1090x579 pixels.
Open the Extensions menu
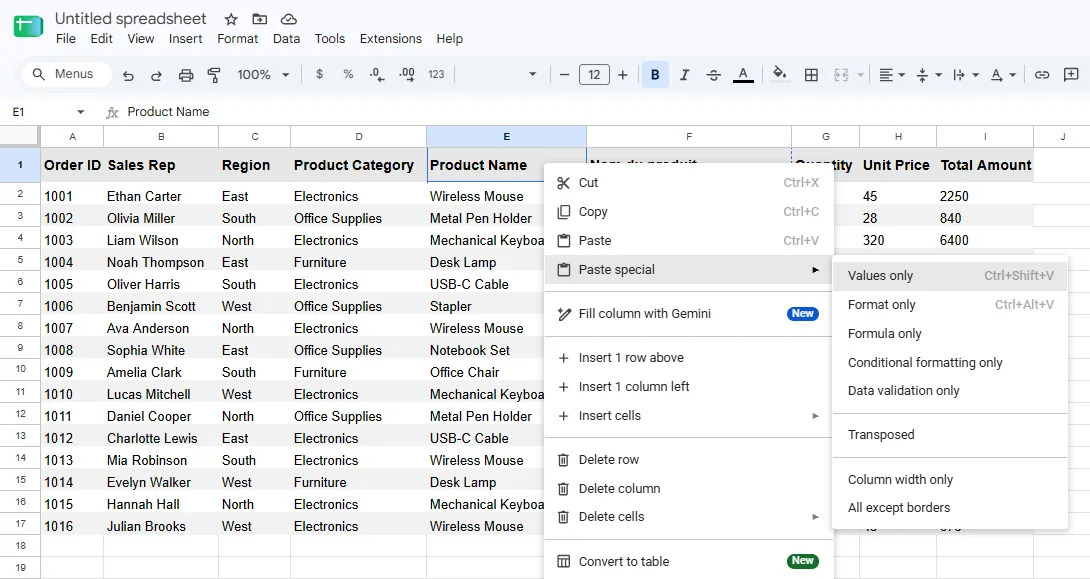pos(391,39)
